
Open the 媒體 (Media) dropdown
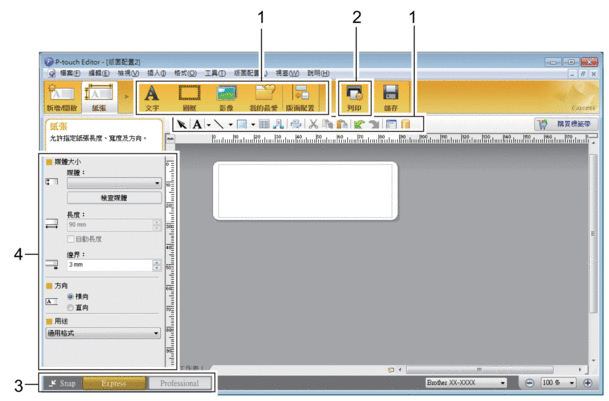tap(114, 183)
